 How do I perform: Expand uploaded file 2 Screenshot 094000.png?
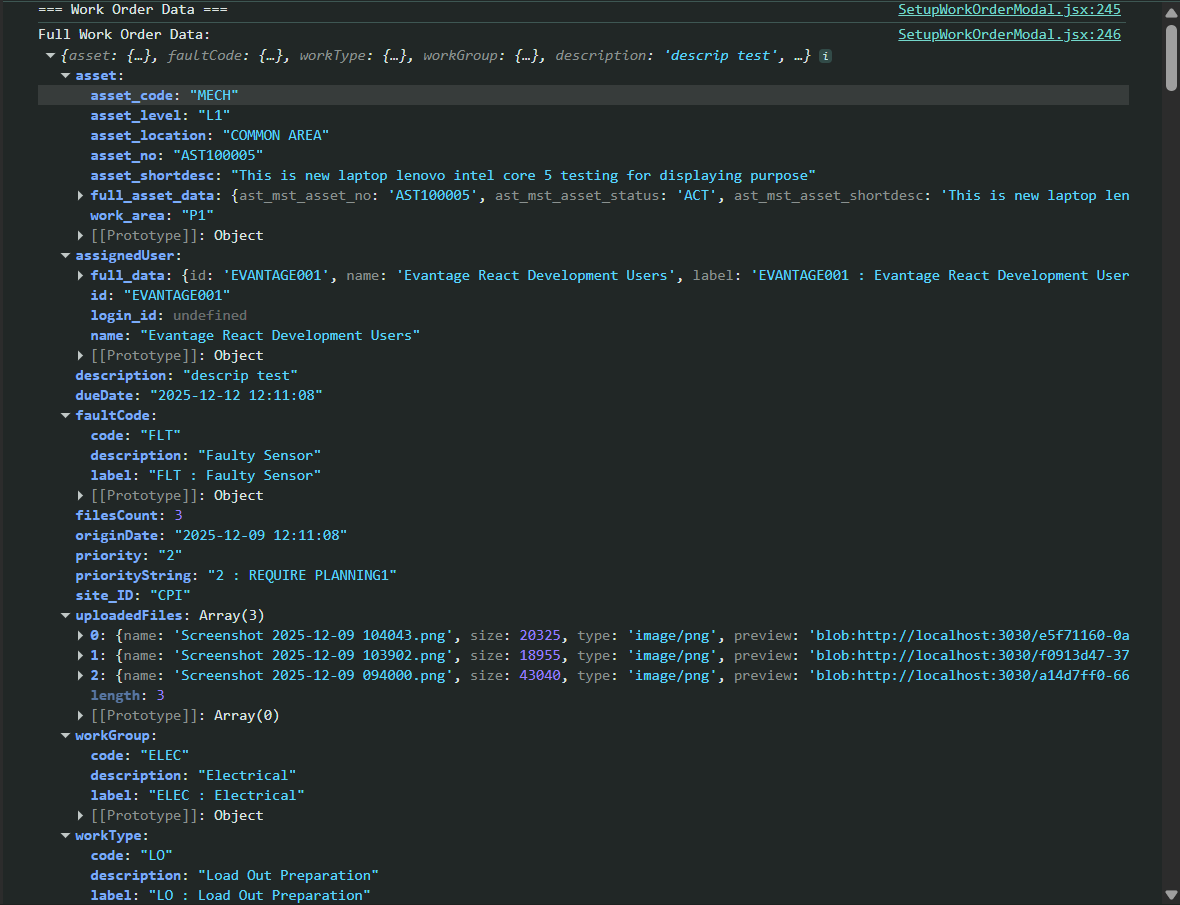point(81,676)
